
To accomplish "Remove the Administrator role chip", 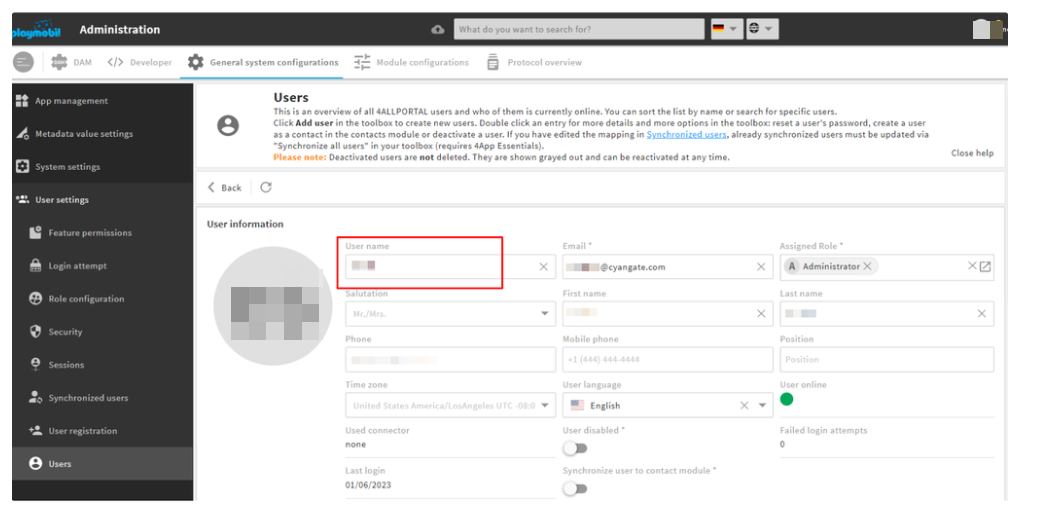I will pos(867,266).
